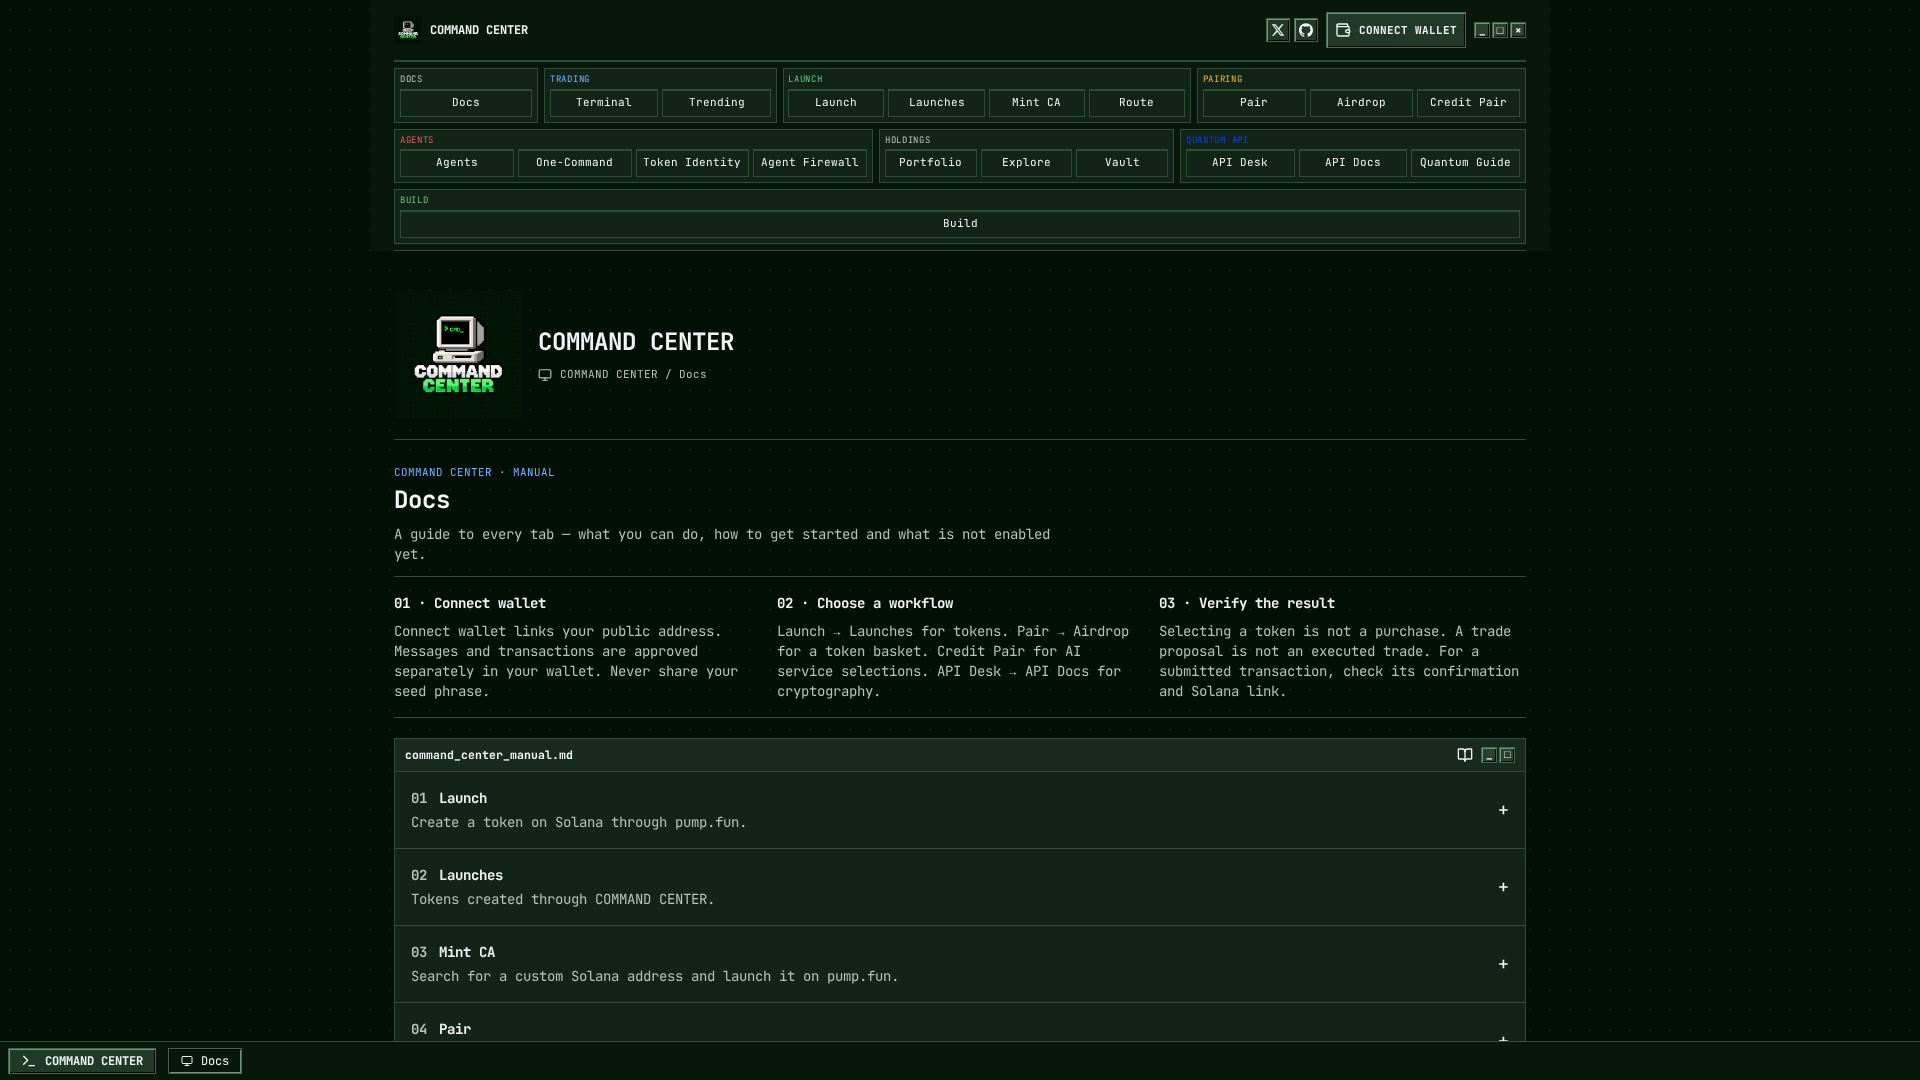
Task: Click the 'COMMAND CENTER / Docs' breadcrumb
Action: 633,375
